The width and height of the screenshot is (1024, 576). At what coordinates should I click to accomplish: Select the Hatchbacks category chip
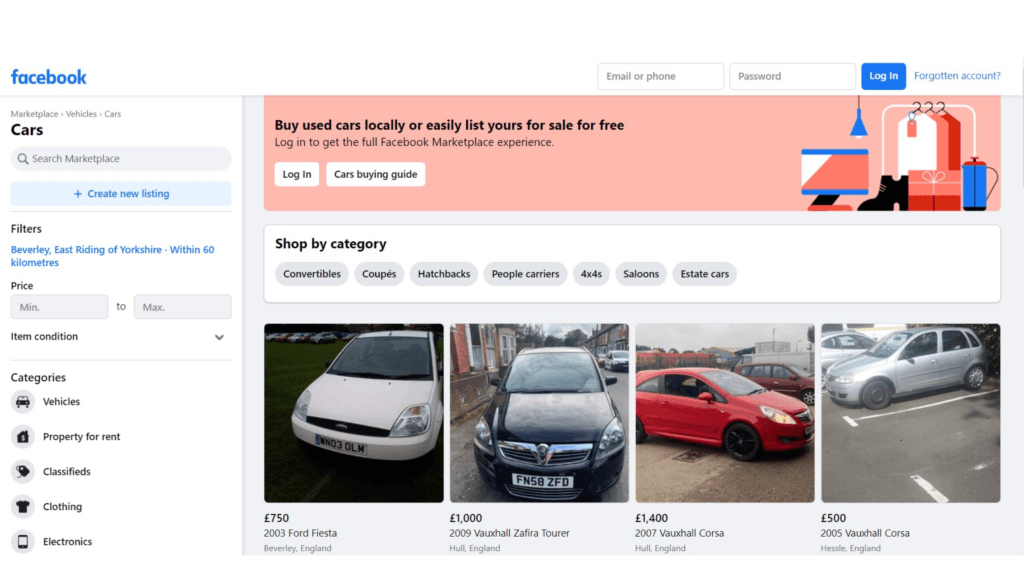tap(444, 274)
